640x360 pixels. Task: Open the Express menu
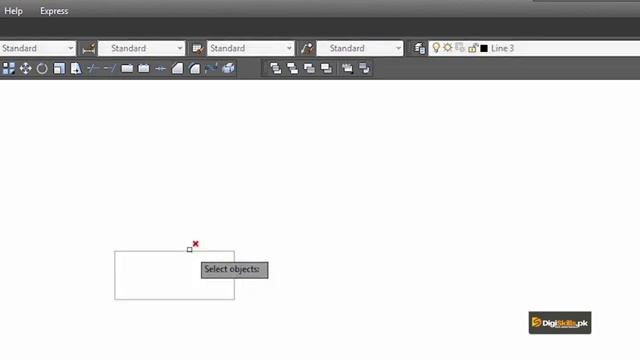pos(54,11)
